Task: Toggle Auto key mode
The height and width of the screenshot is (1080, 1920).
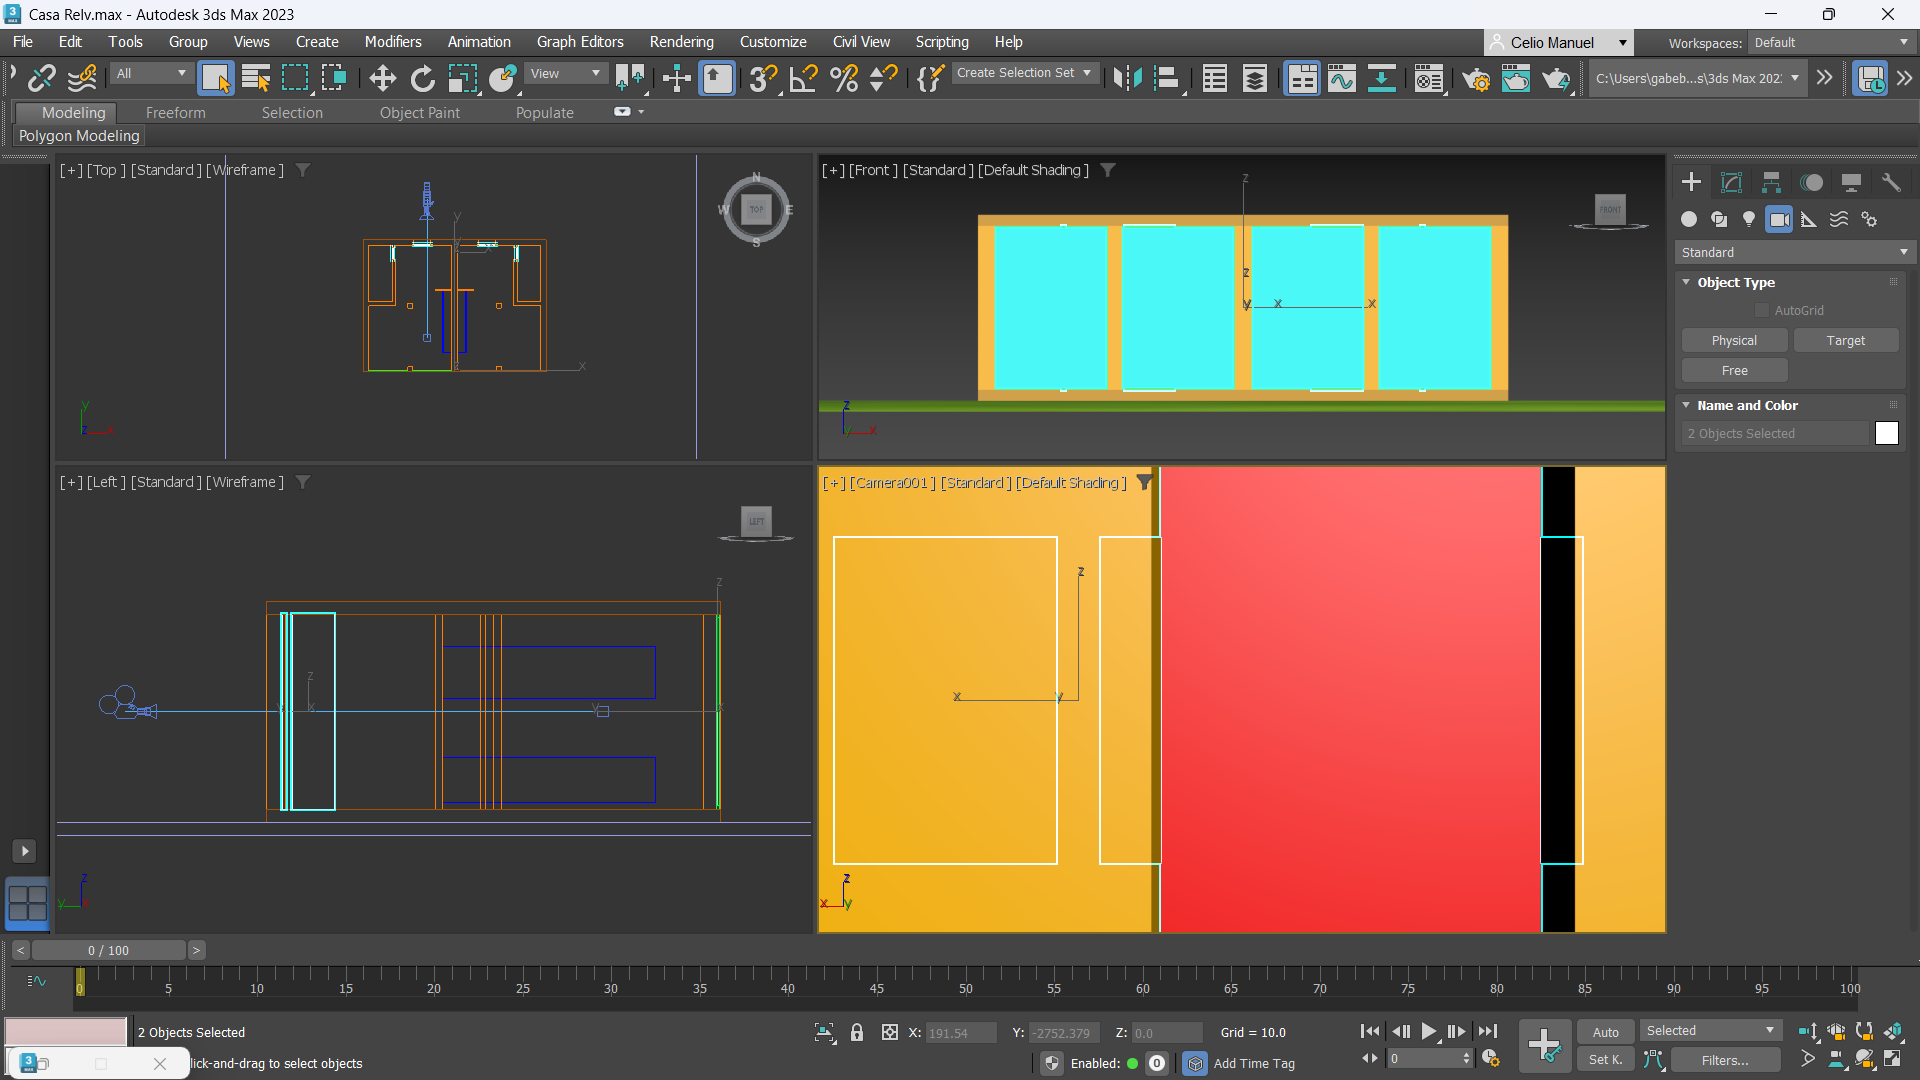Action: [x=1605, y=1032]
